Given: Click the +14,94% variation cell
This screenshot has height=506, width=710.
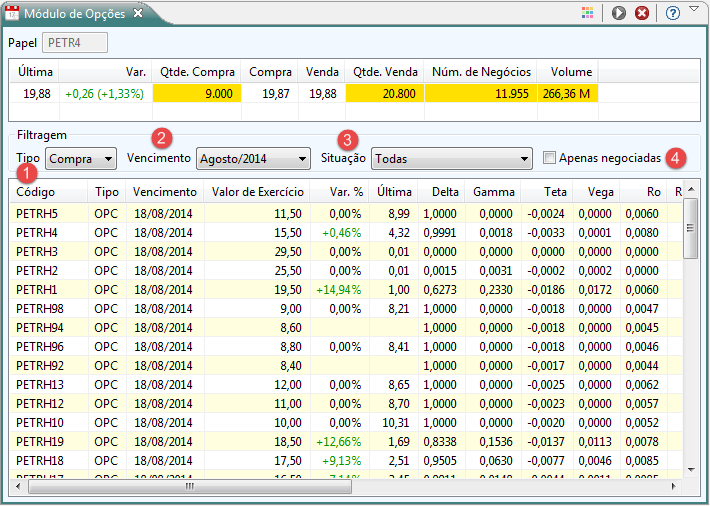Looking at the screenshot, I should point(339,289).
